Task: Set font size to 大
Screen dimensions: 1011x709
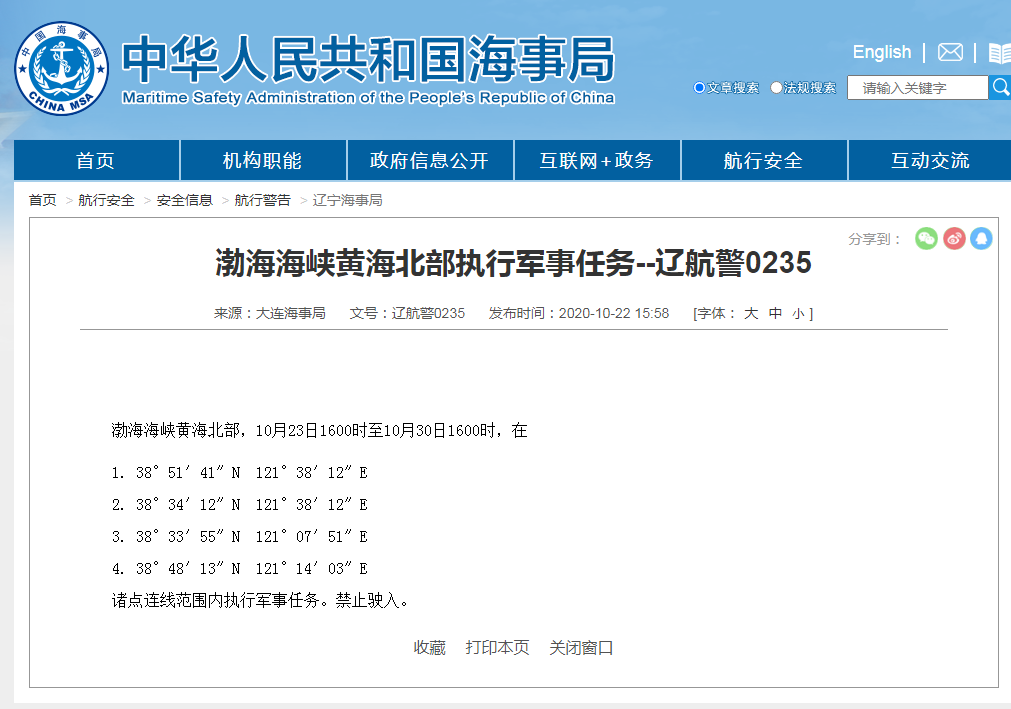Action: point(751,313)
